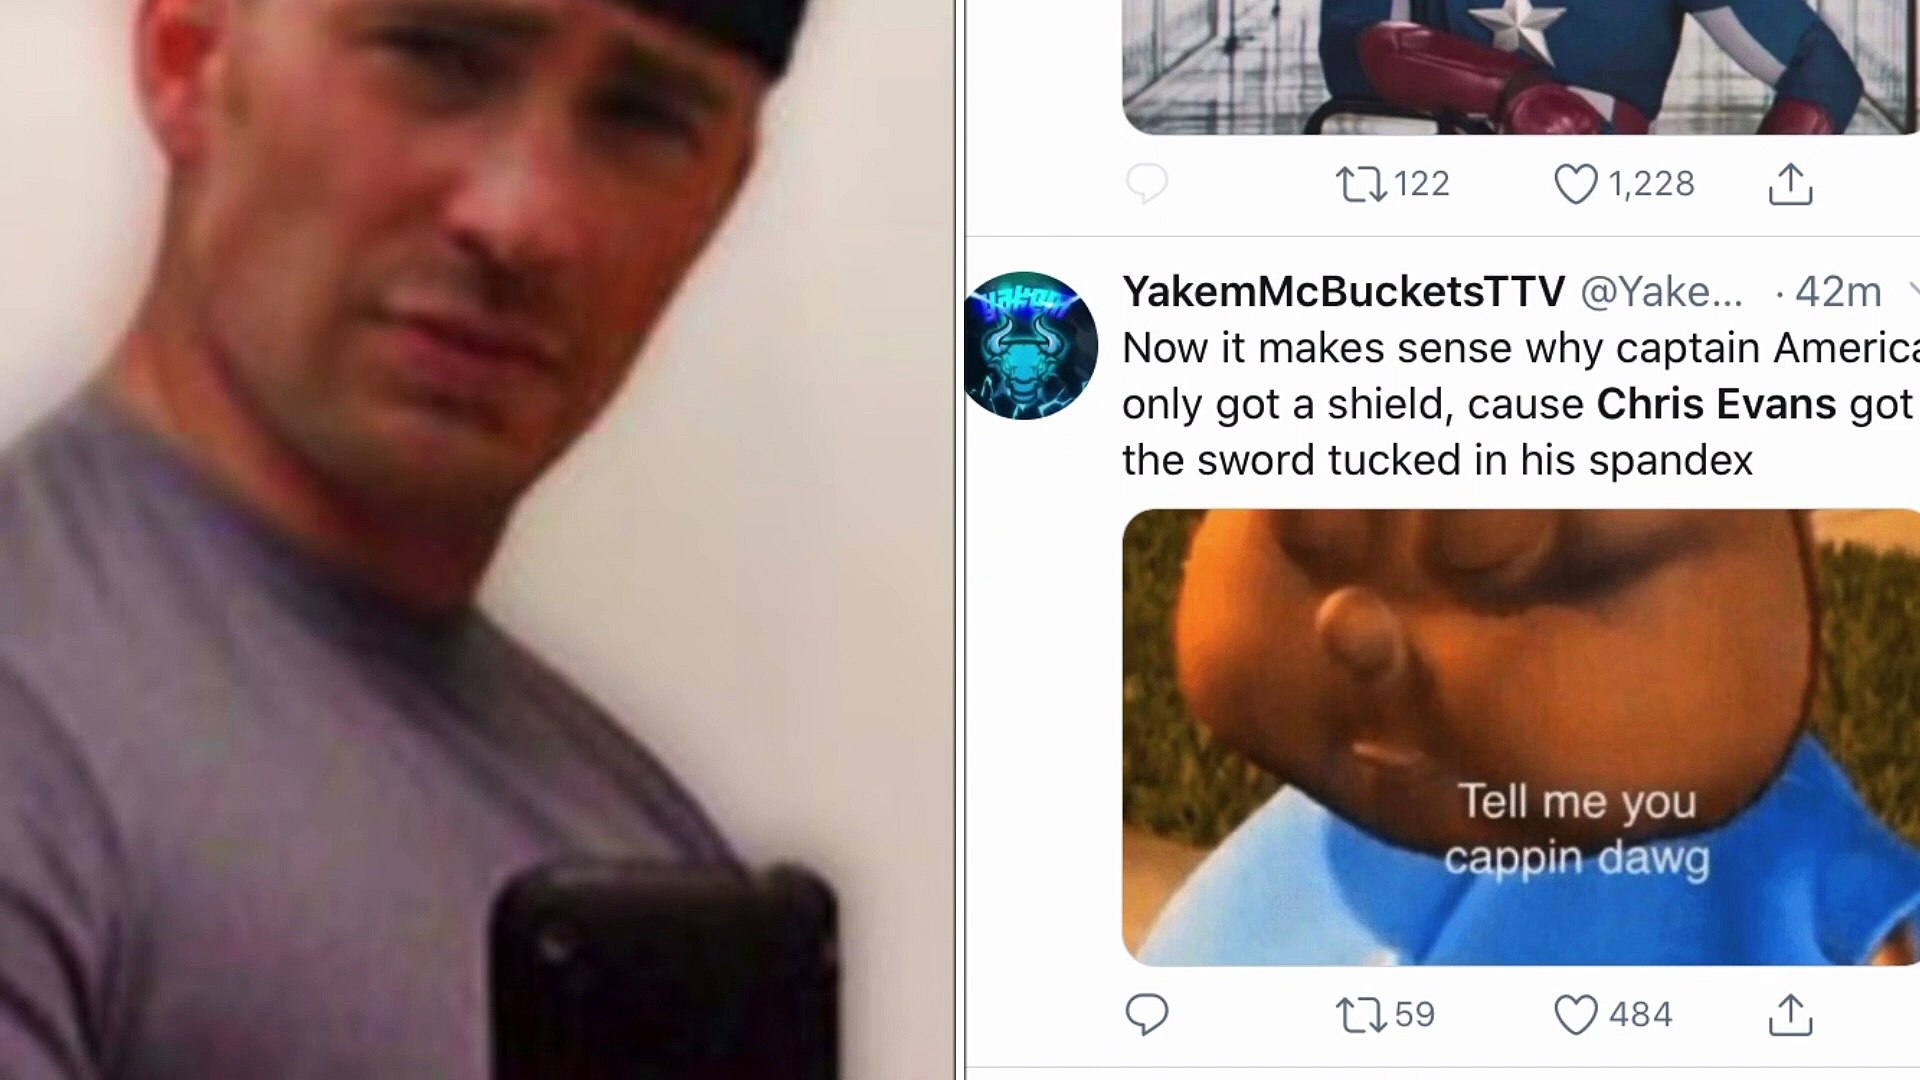Open the 'Tell me you cappin dawg' image
This screenshot has width=1920, height=1080.
pyautogui.click(x=1521, y=737)
